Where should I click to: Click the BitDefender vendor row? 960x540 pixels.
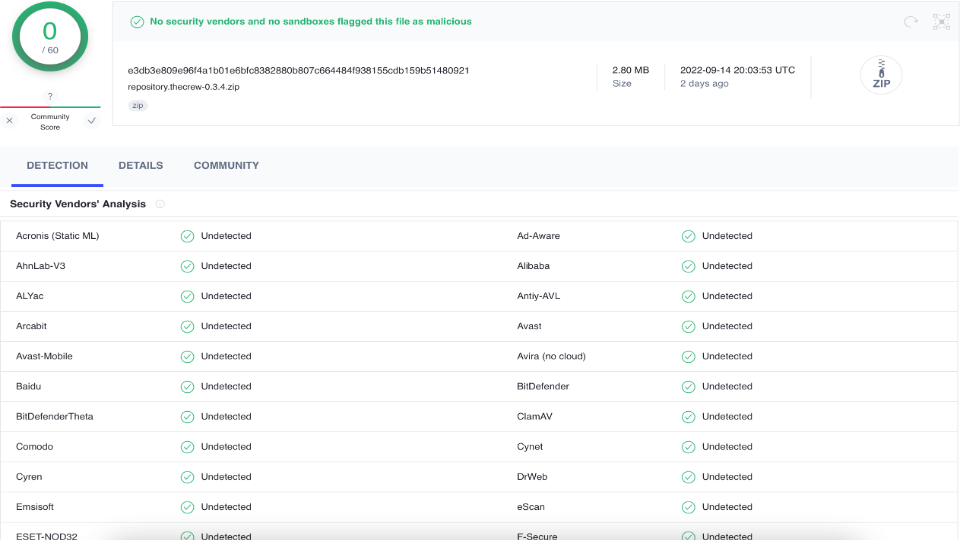(x=543, y=386)
